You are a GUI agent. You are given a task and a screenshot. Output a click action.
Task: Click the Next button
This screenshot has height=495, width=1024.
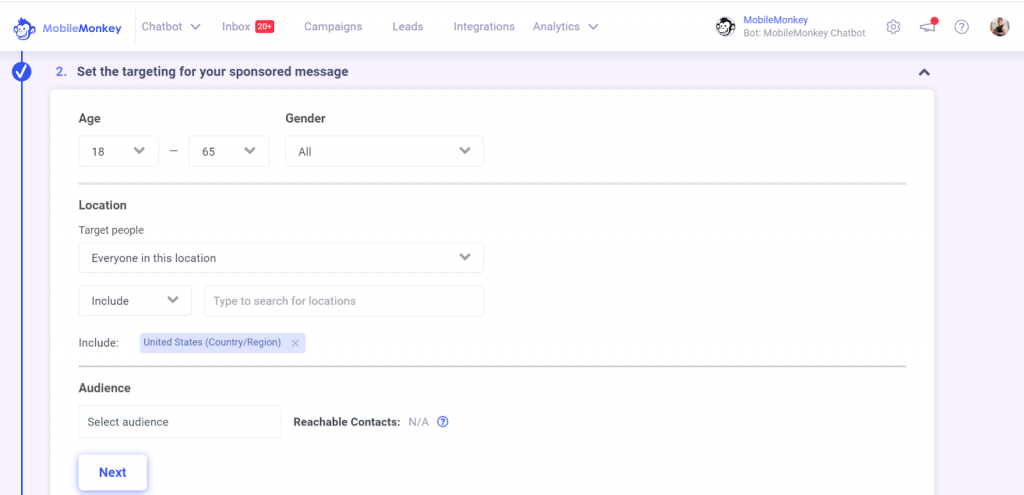[112, 472]
